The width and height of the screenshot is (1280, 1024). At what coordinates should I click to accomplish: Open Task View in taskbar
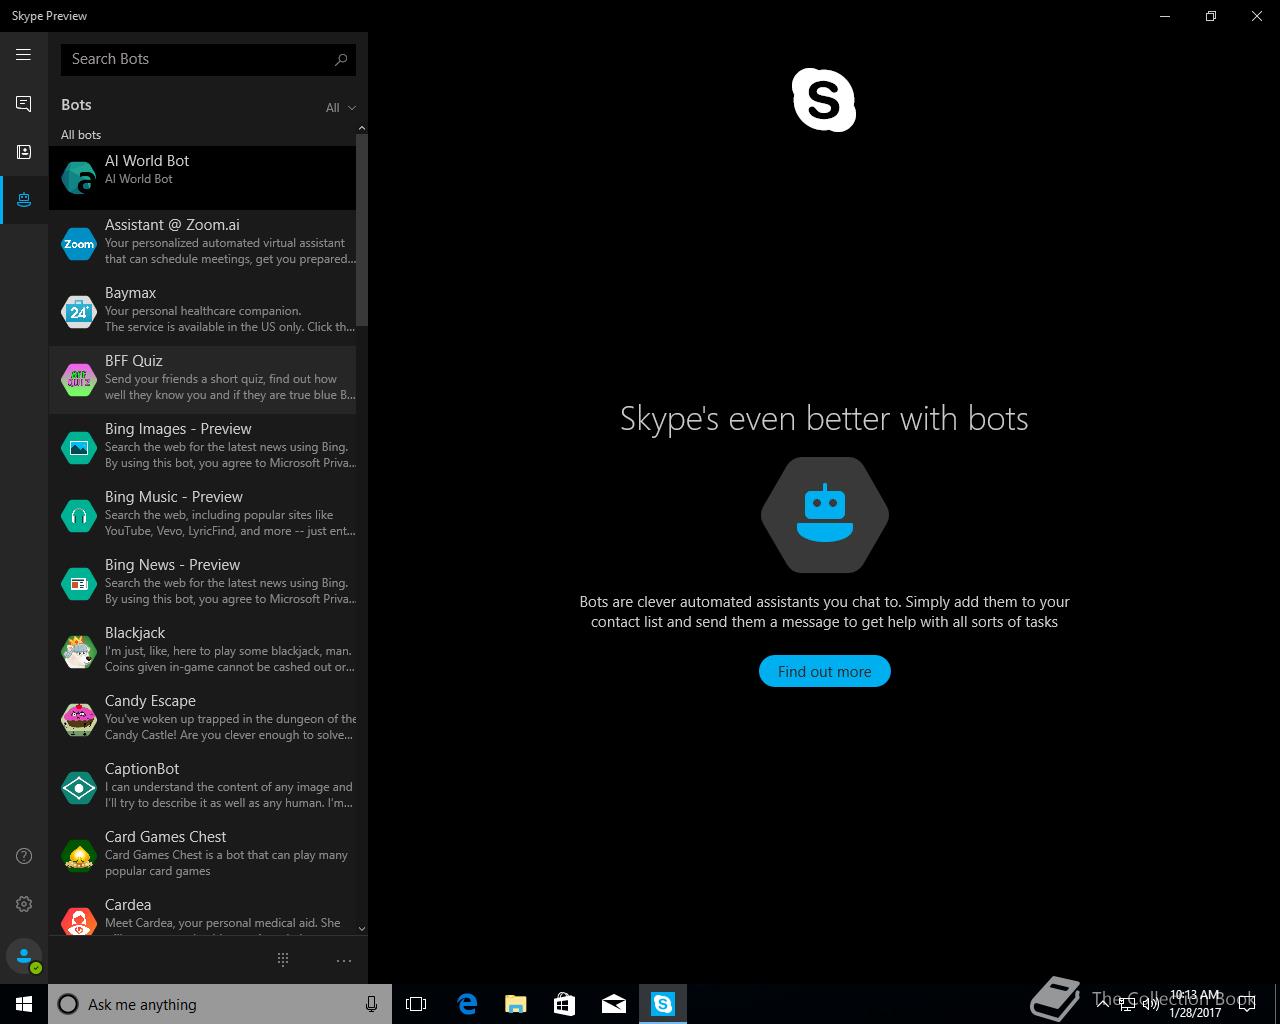click(x=416, y=1004)
